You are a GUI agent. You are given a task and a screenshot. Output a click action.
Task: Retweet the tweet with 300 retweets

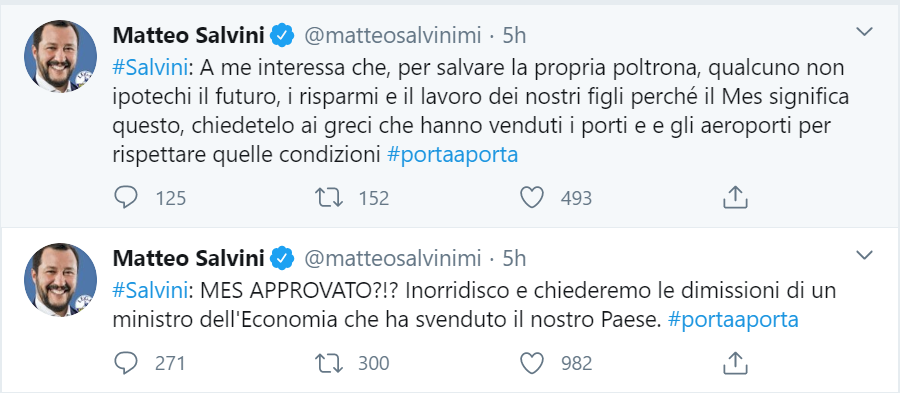pos(329,363)
